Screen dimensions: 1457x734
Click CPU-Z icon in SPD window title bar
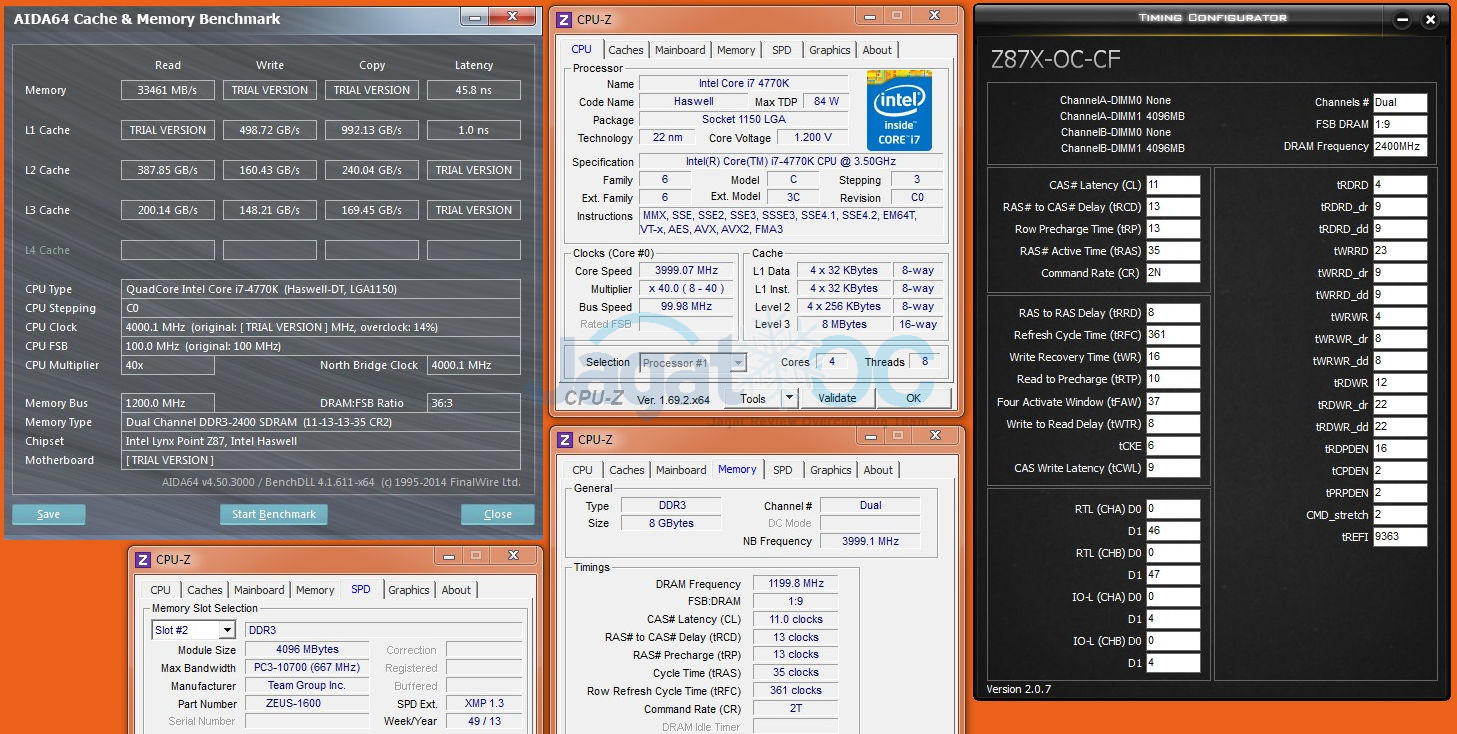click(x=143, y=559)
